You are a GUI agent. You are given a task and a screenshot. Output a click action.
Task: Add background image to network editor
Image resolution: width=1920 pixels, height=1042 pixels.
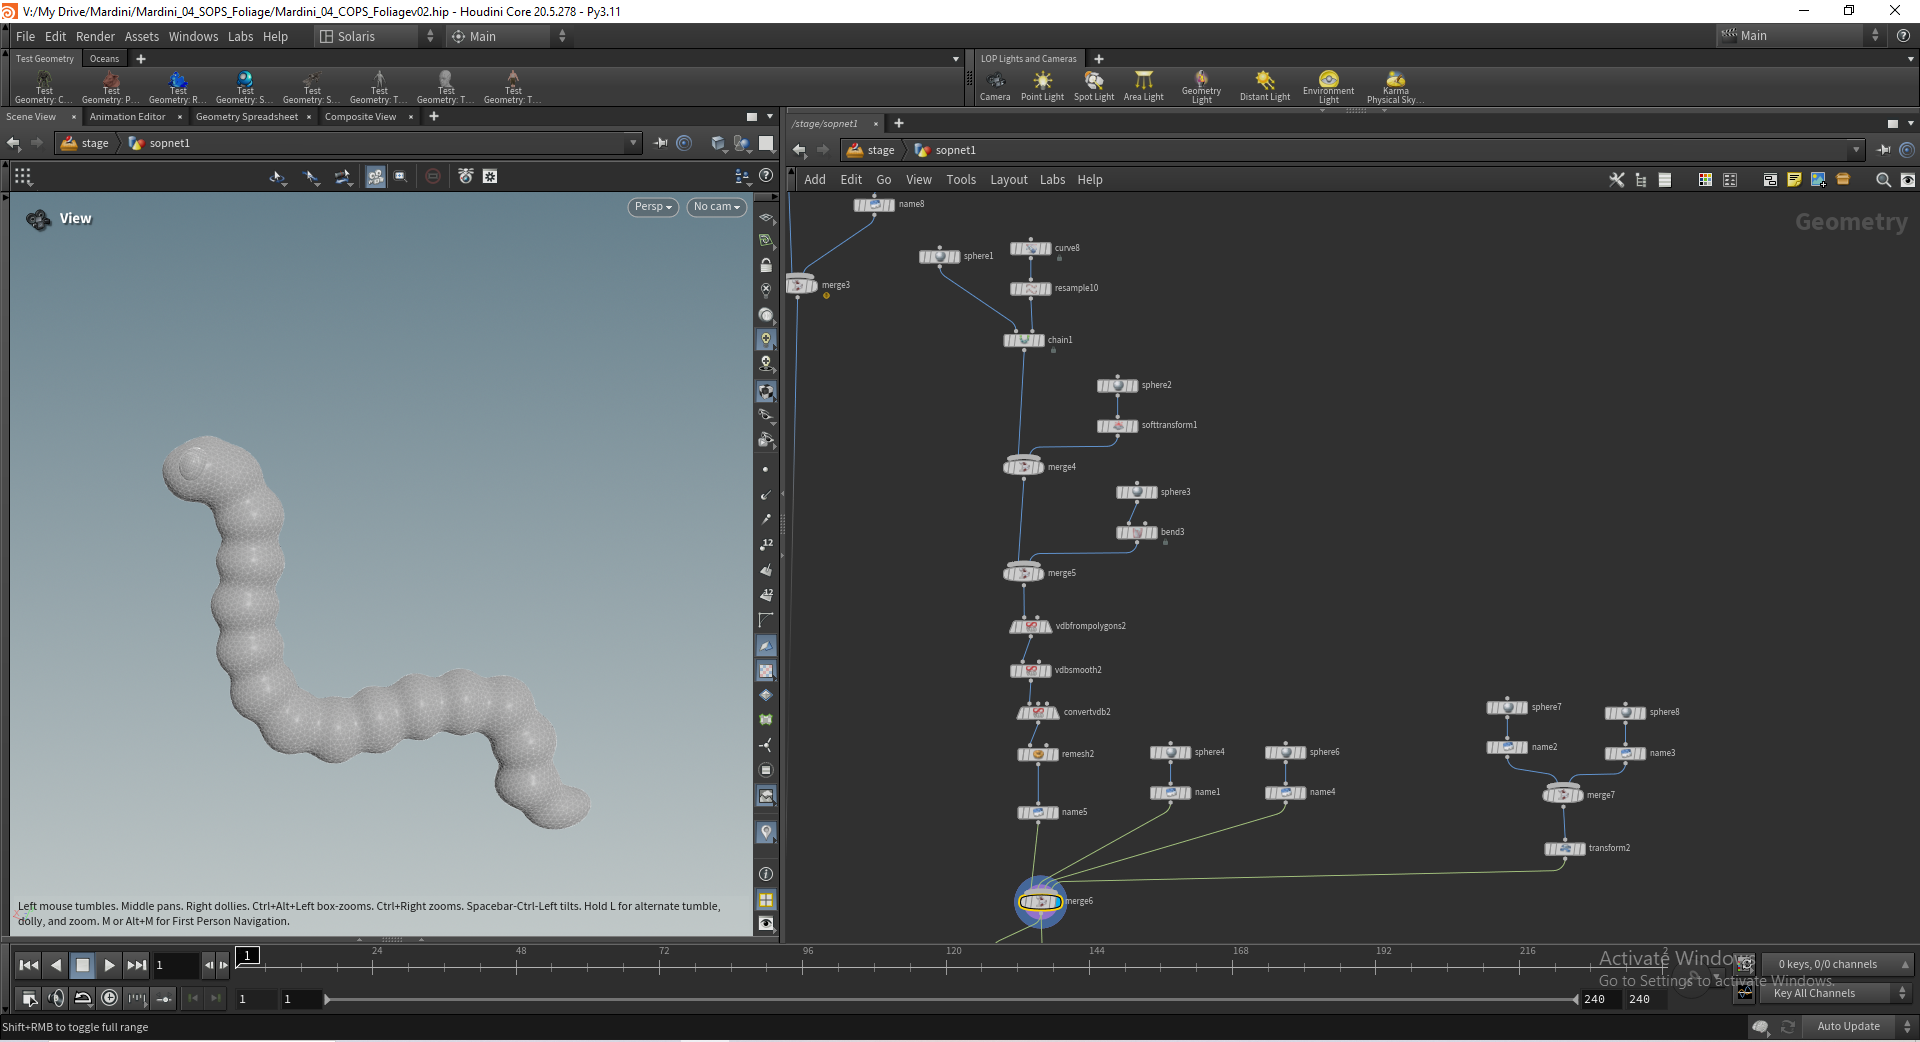1818,180
